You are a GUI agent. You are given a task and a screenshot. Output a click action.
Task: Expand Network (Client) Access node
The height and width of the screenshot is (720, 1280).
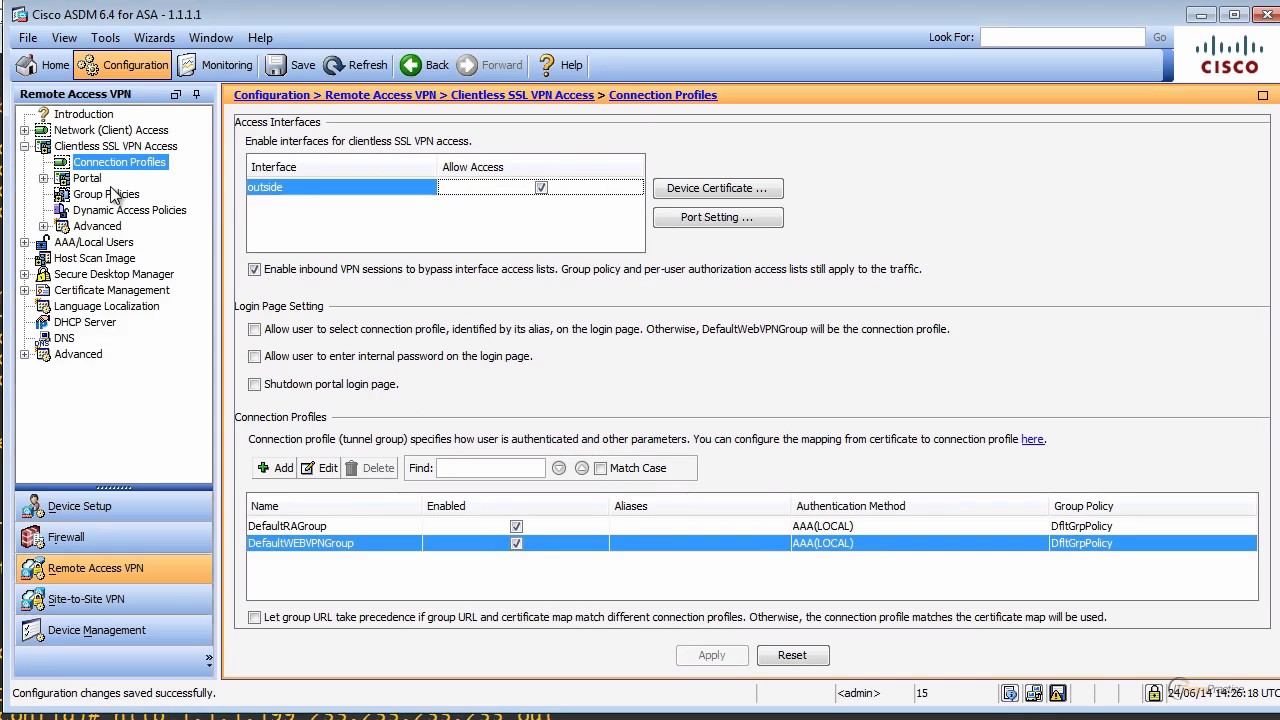24,130
